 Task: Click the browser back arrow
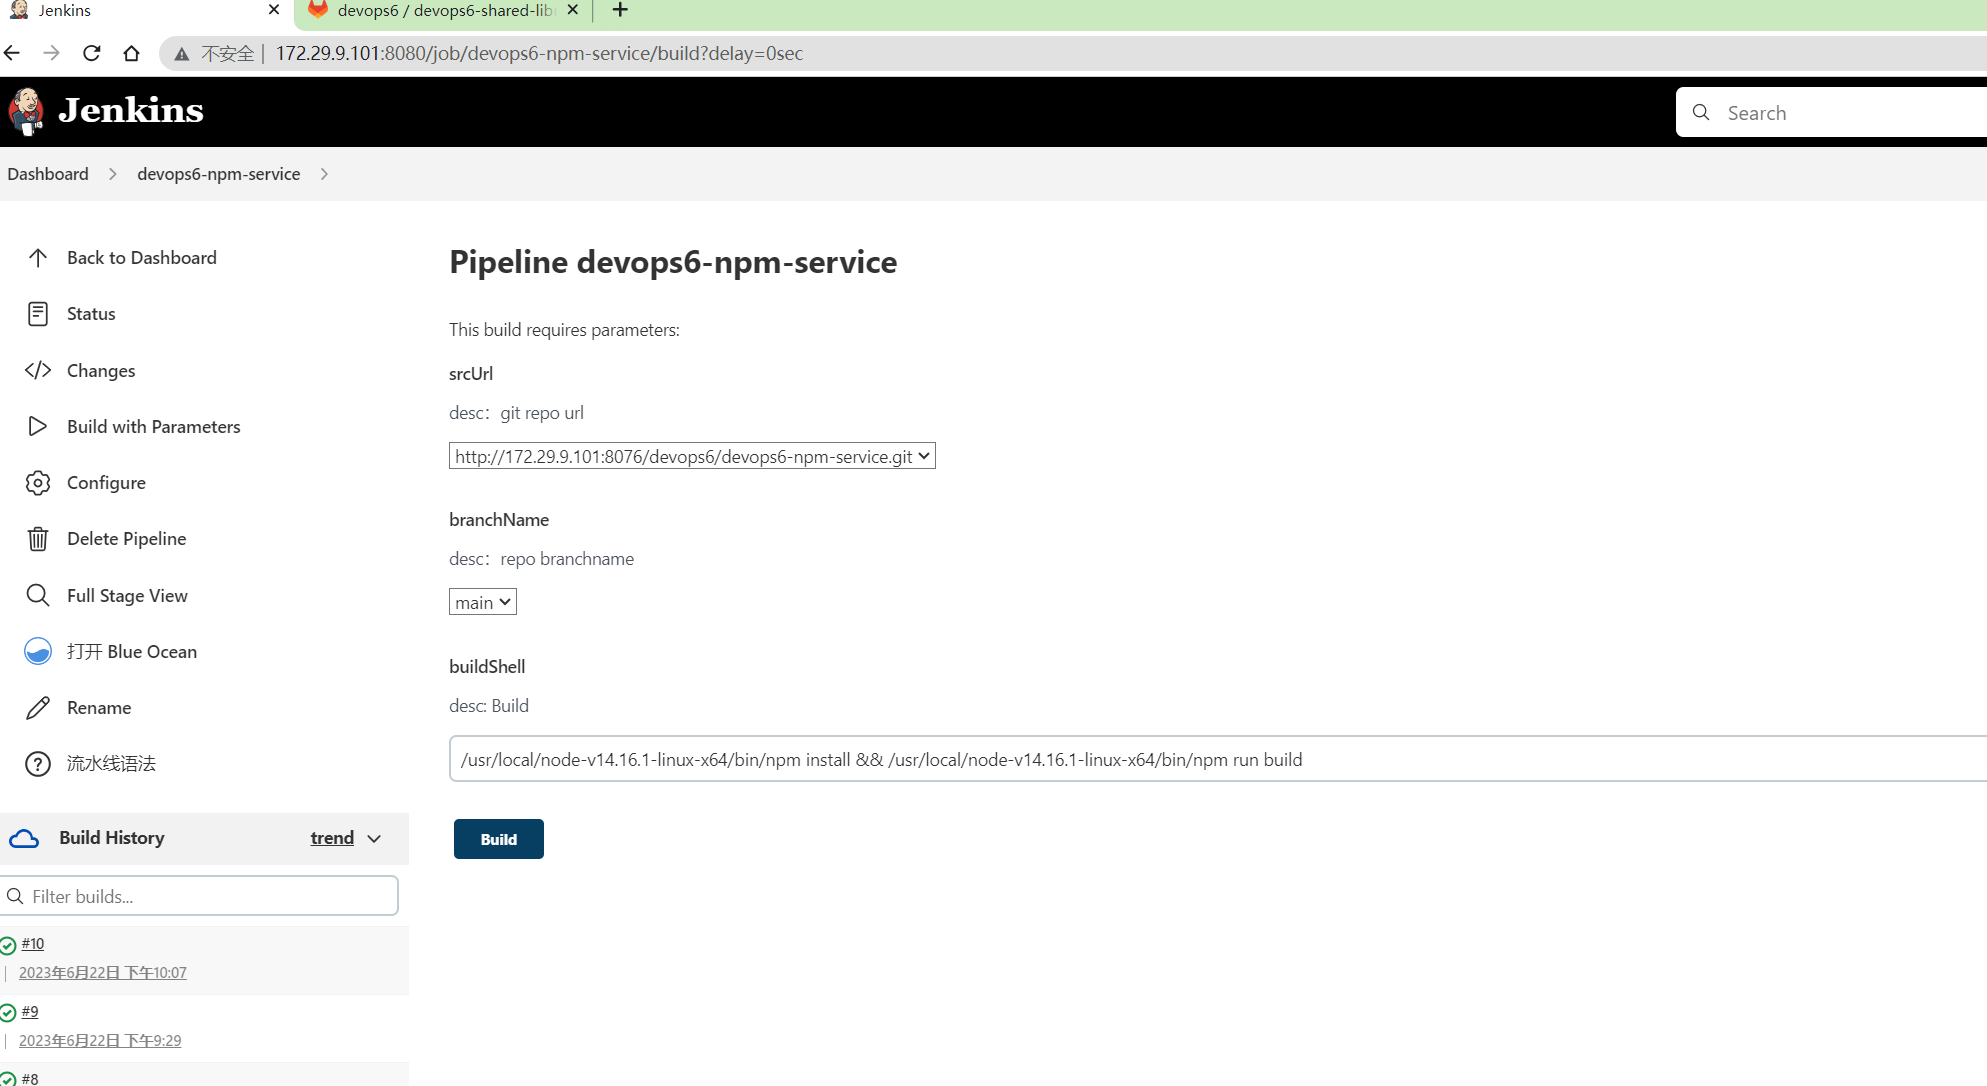(12, 53)
